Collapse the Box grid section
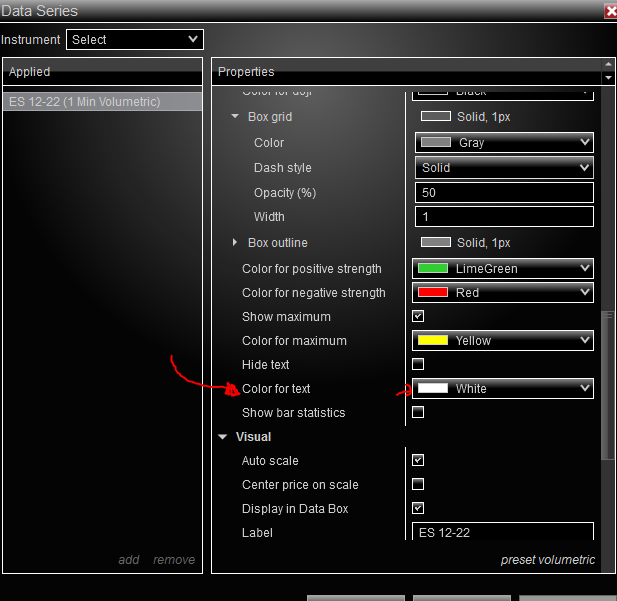 (x=235, y=116)
